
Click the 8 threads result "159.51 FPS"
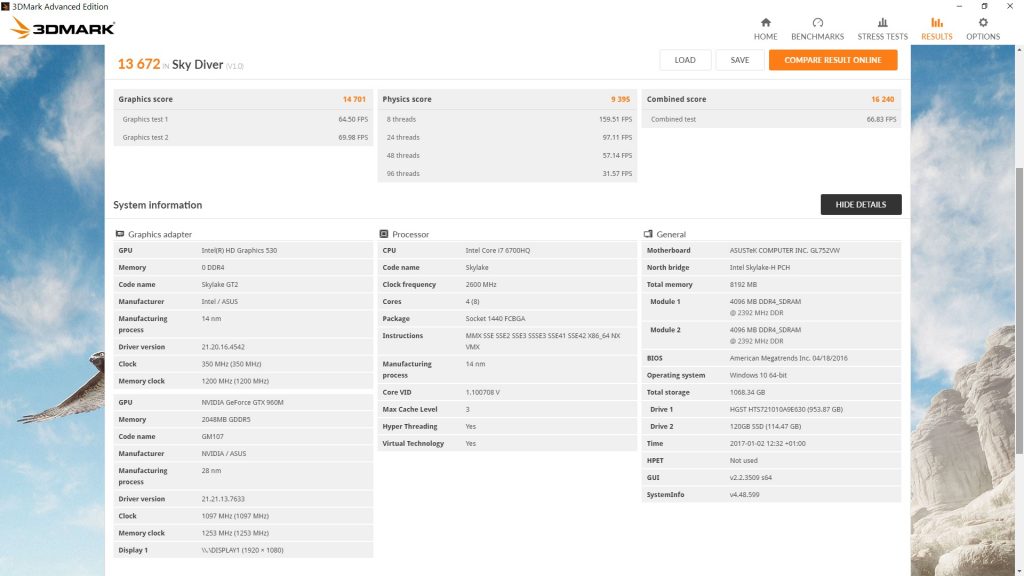click(x=615, y=120)
